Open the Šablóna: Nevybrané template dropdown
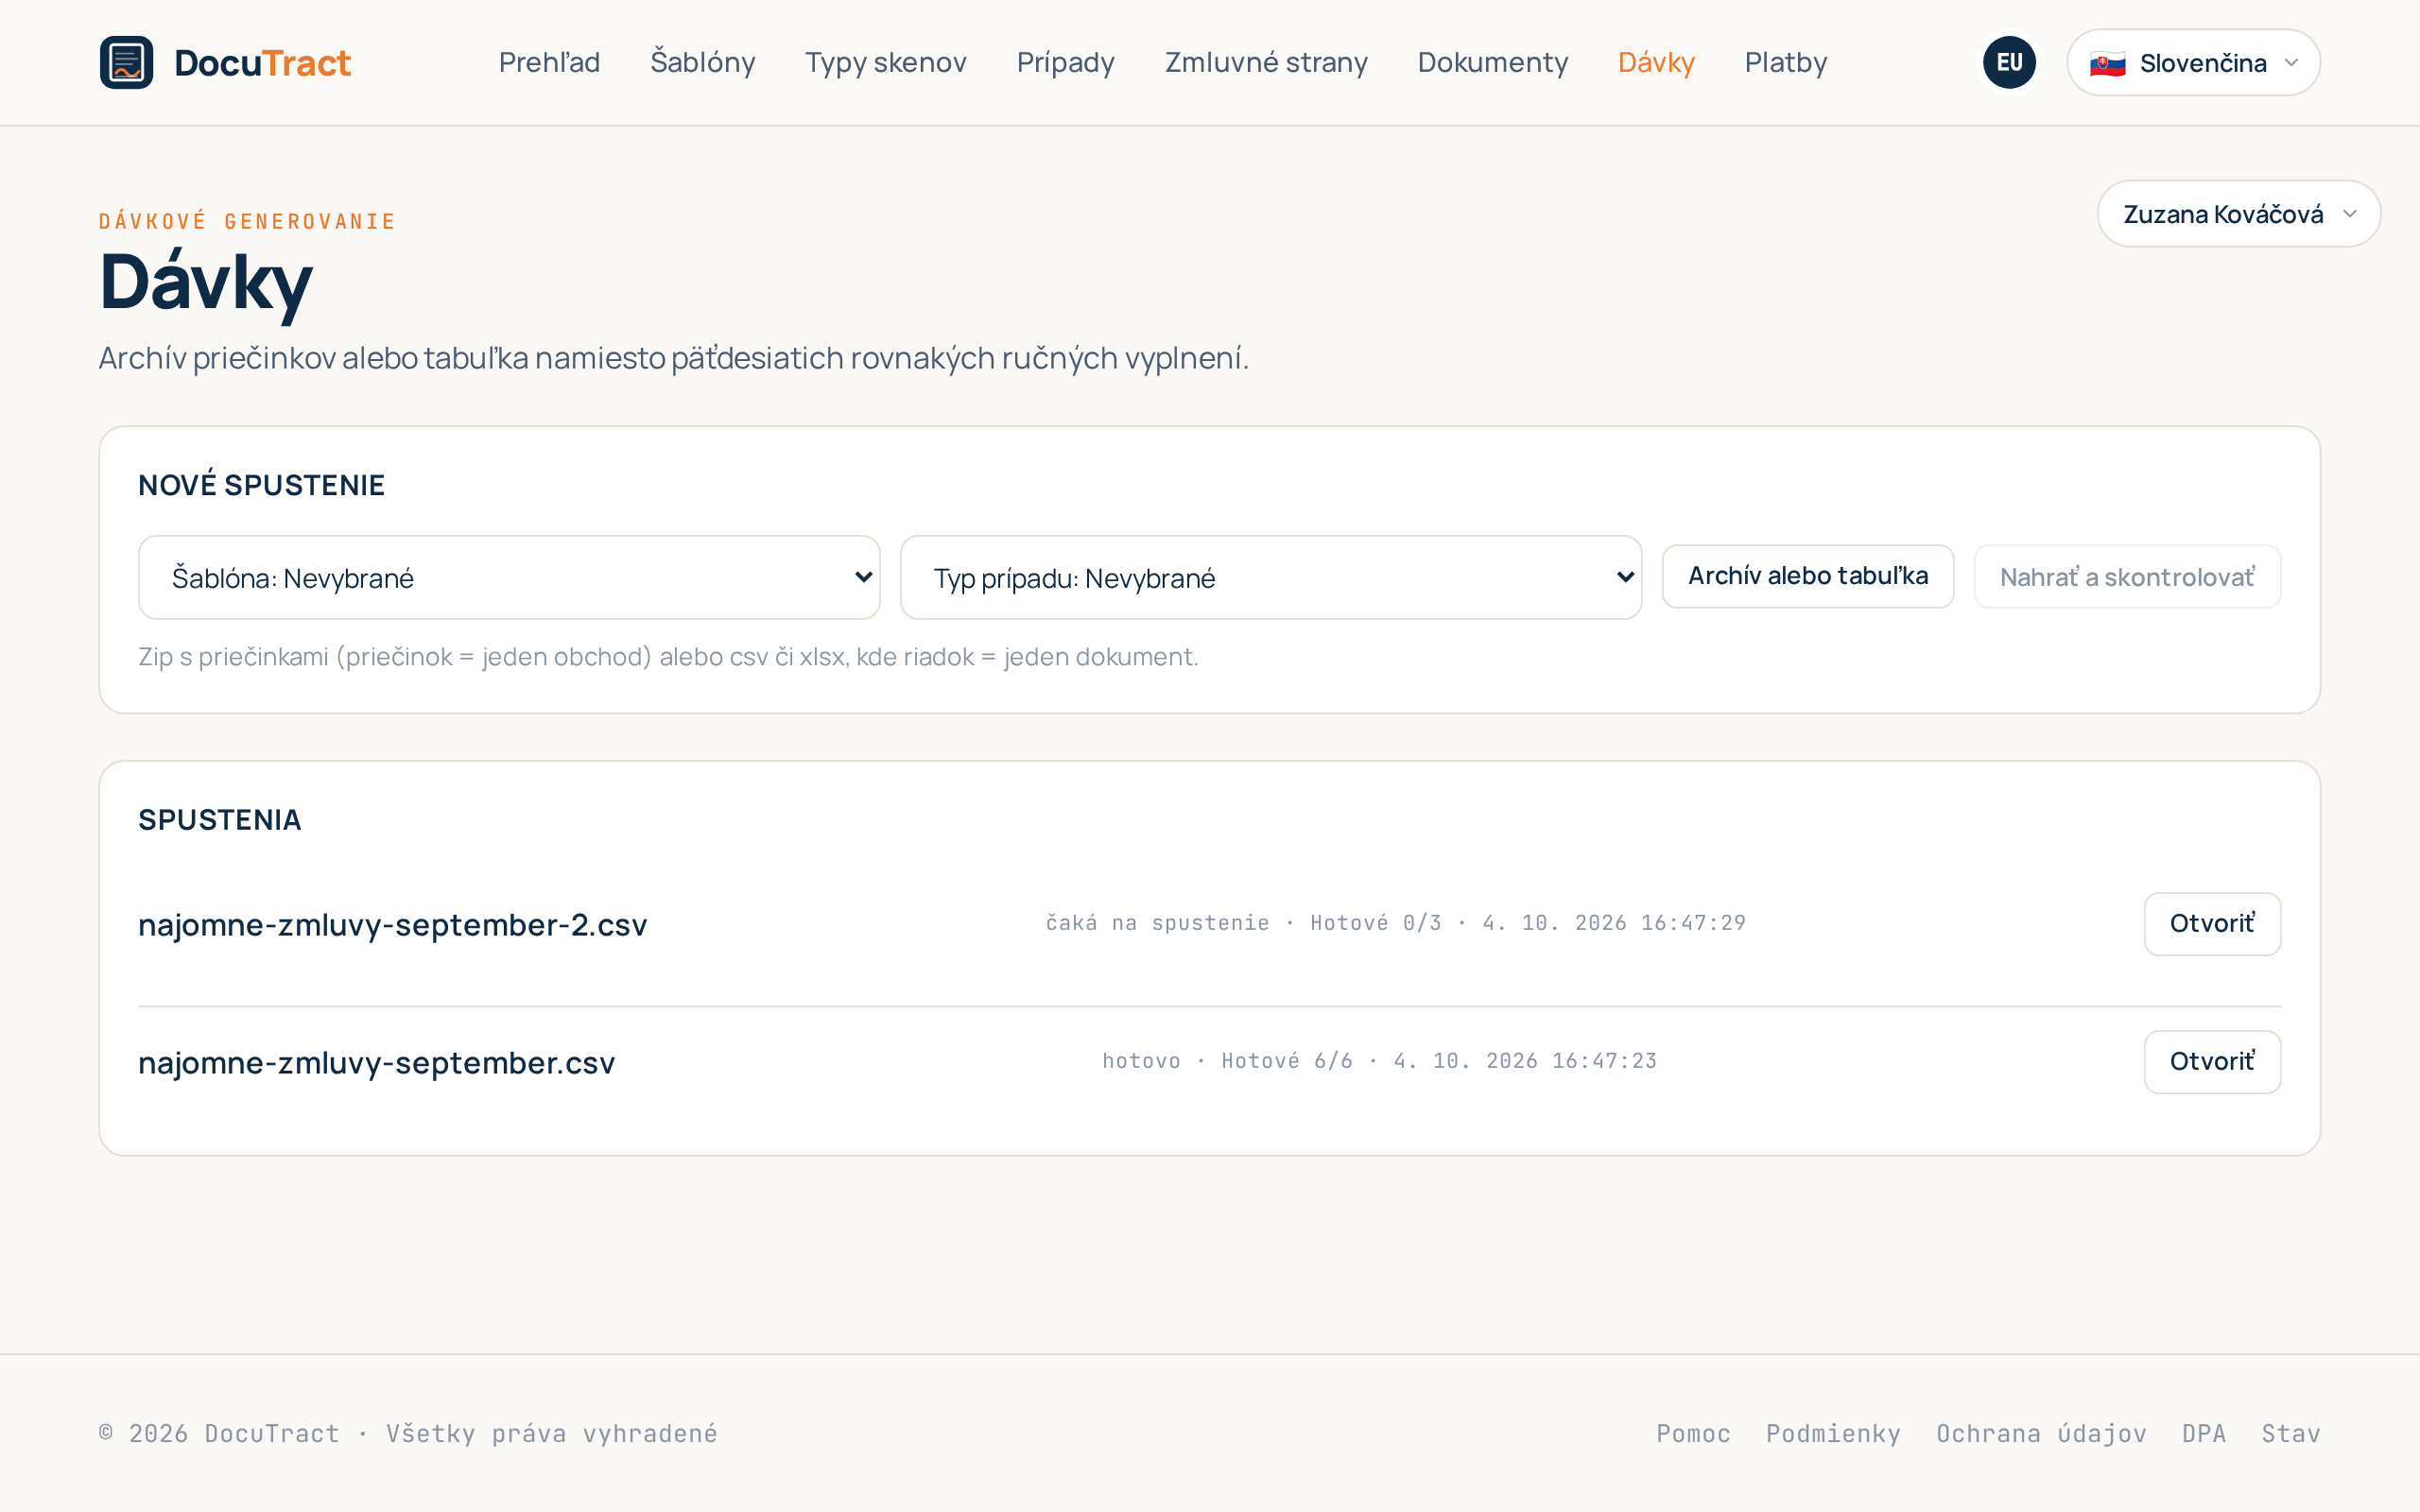 (x=509, y=577)
